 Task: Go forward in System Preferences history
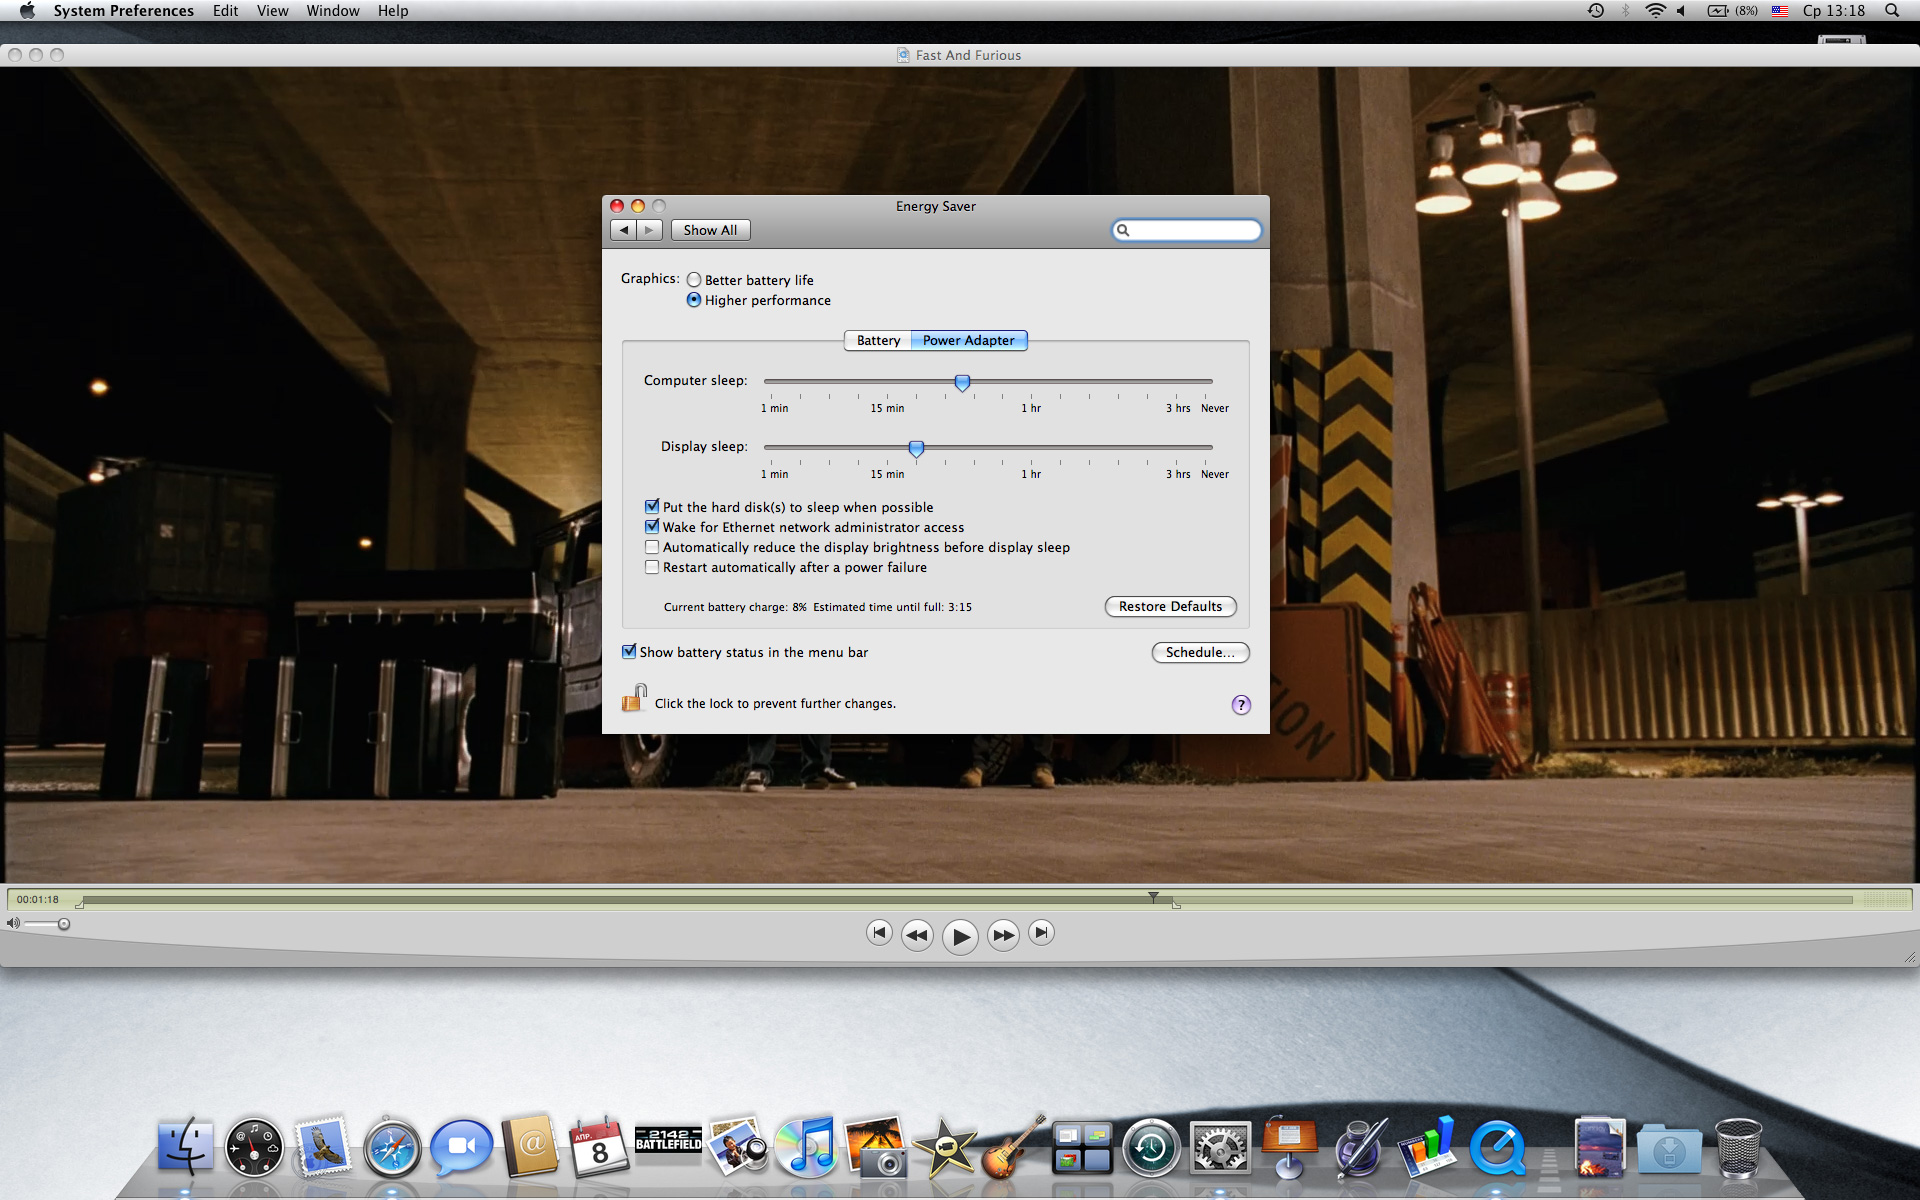tap(650, 230)
